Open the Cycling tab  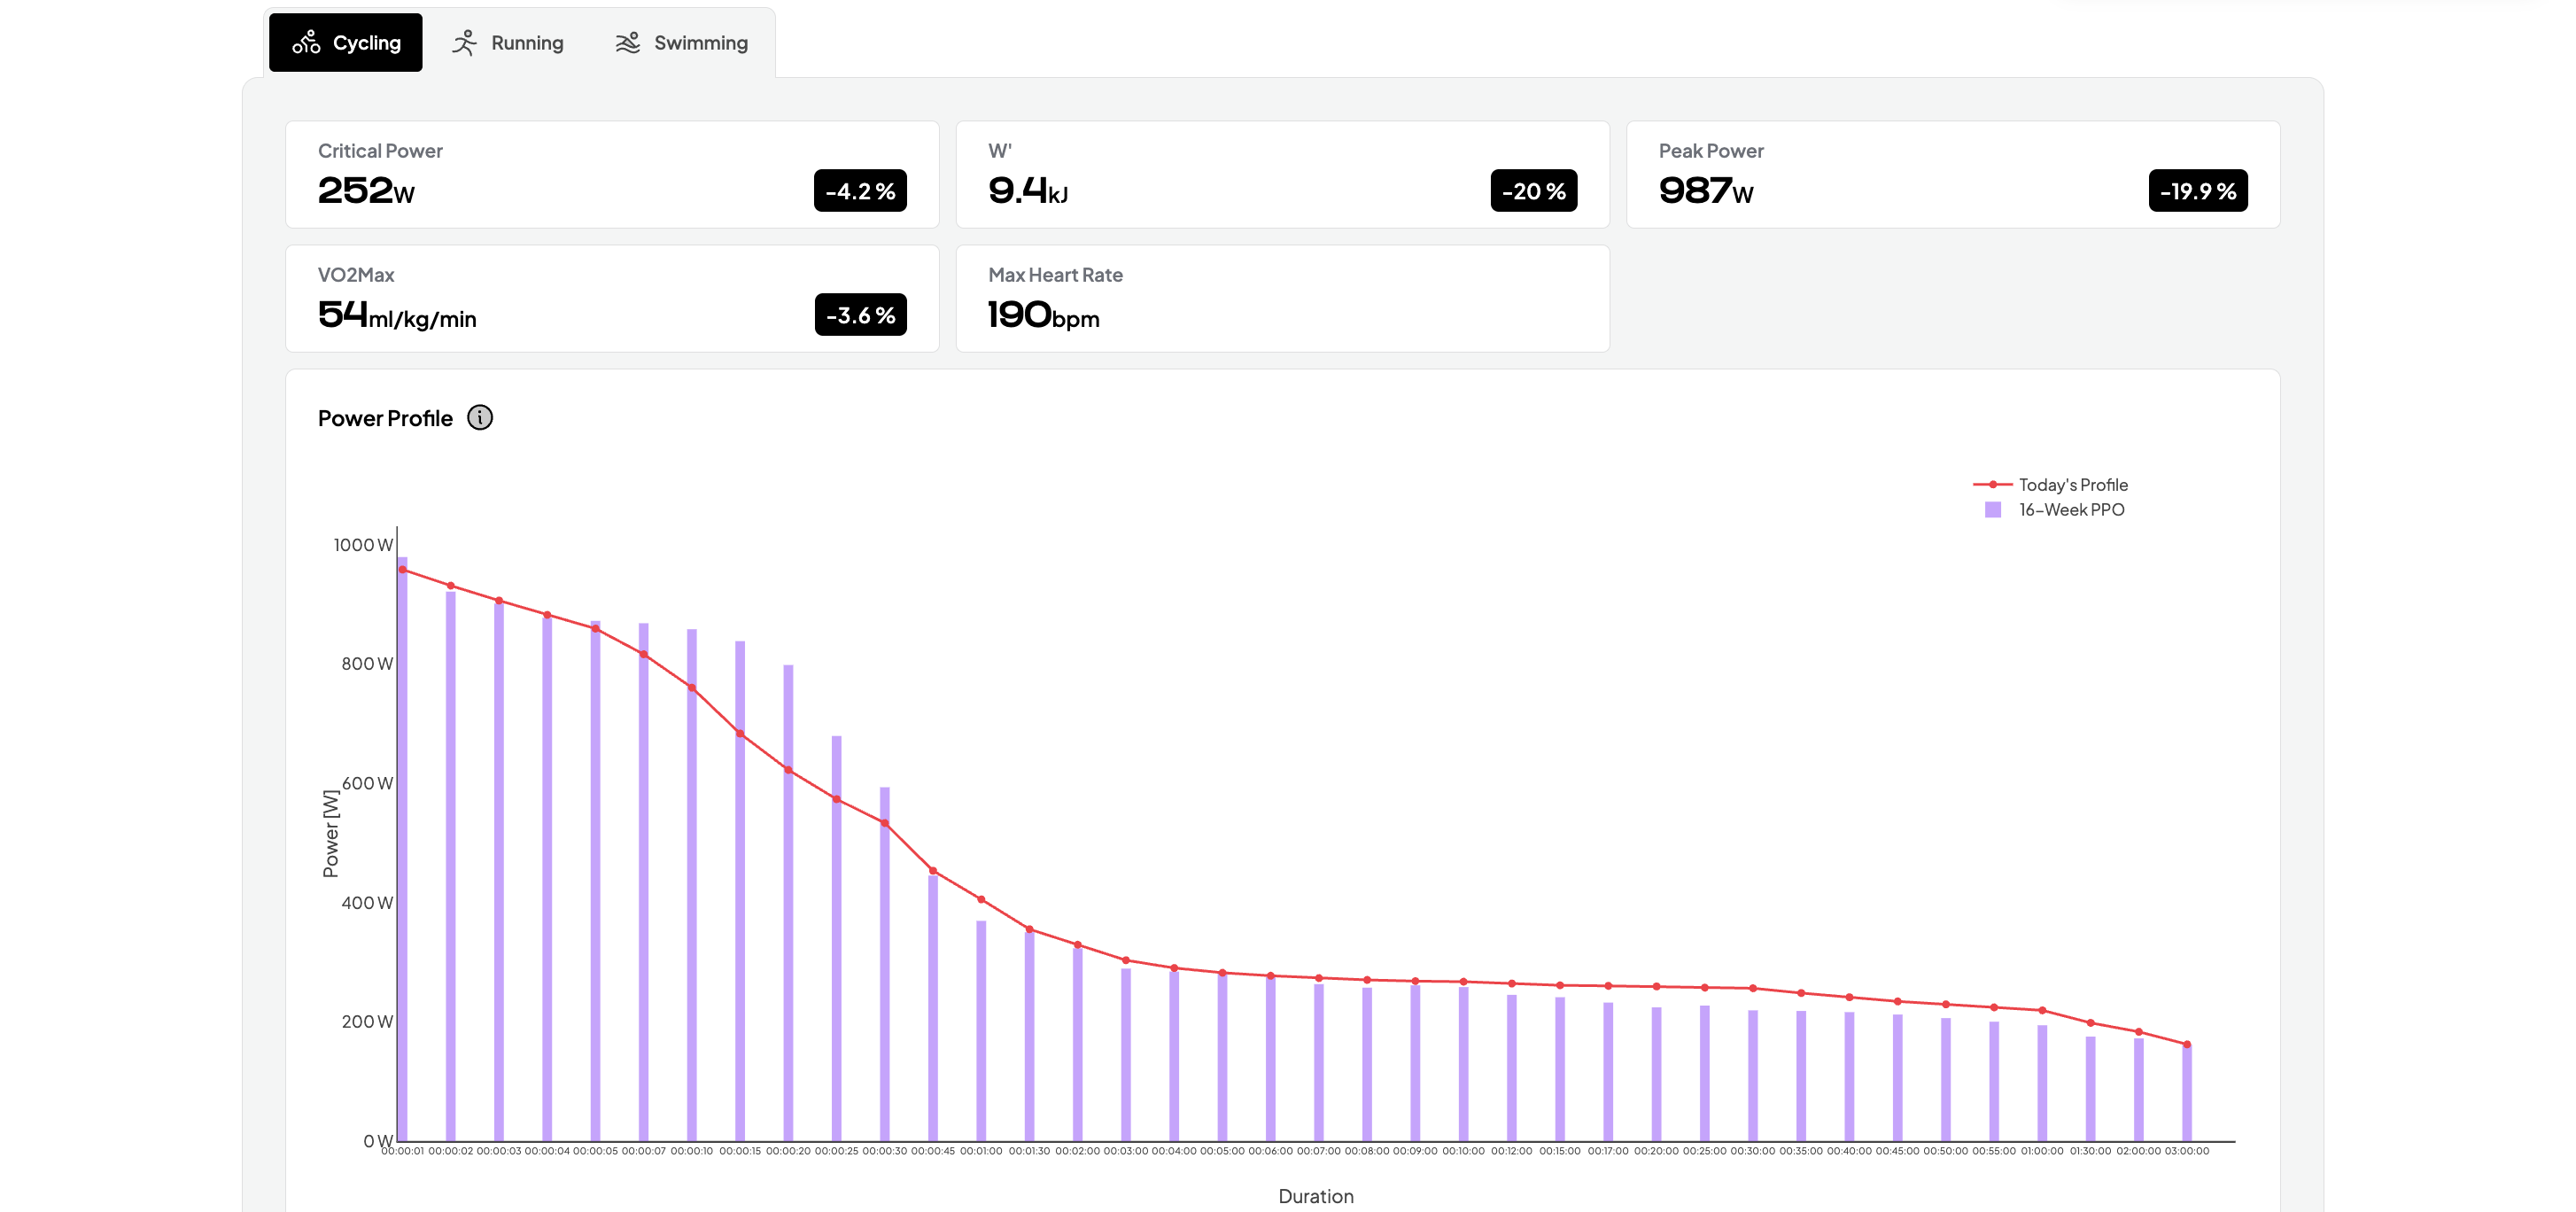[346, 43]
